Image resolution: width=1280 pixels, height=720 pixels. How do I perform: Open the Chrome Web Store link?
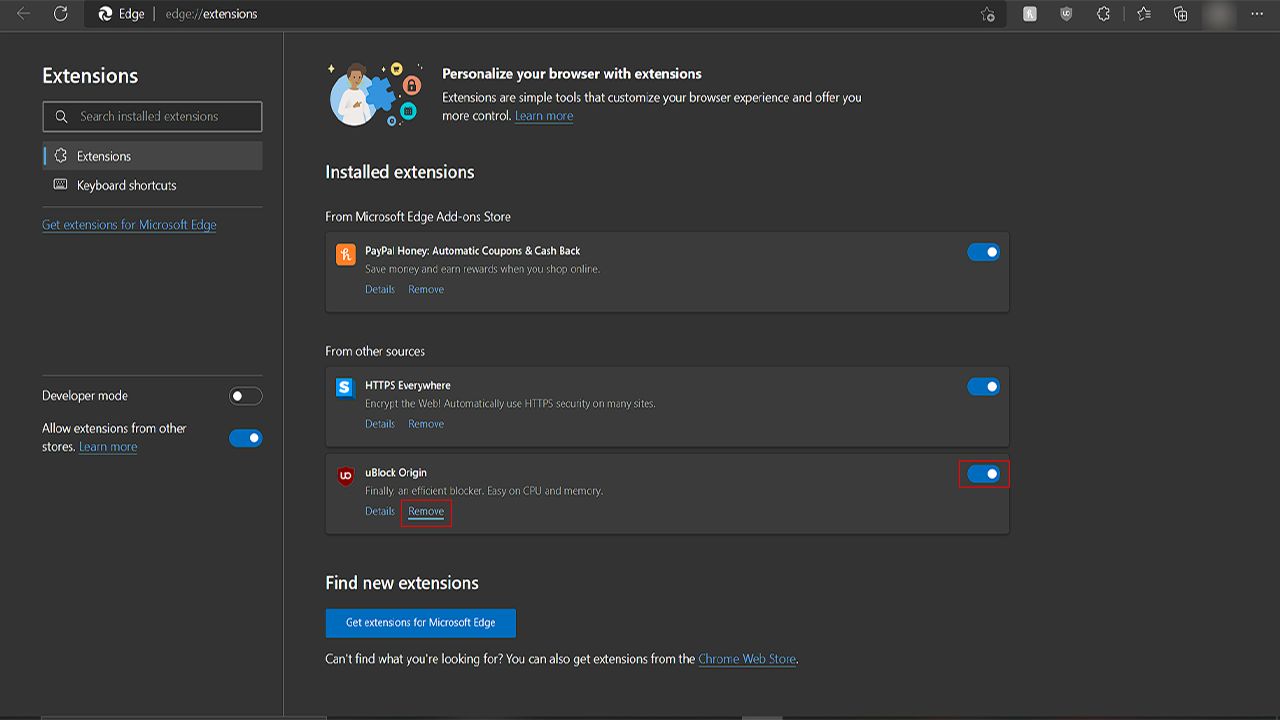click(747, 659)
